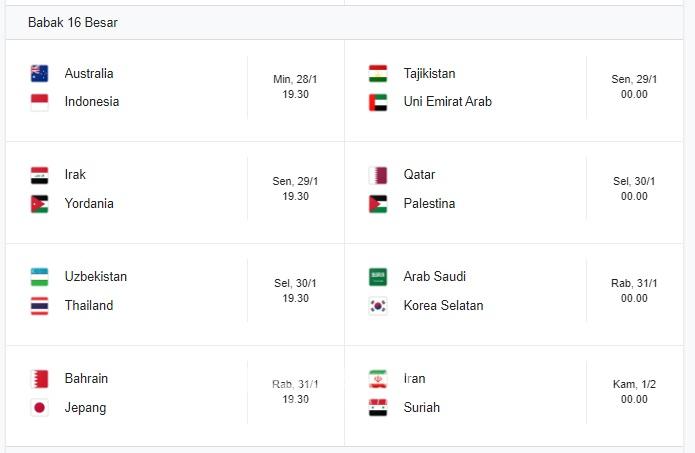Click the Iran flag icon

coord(378,379)
